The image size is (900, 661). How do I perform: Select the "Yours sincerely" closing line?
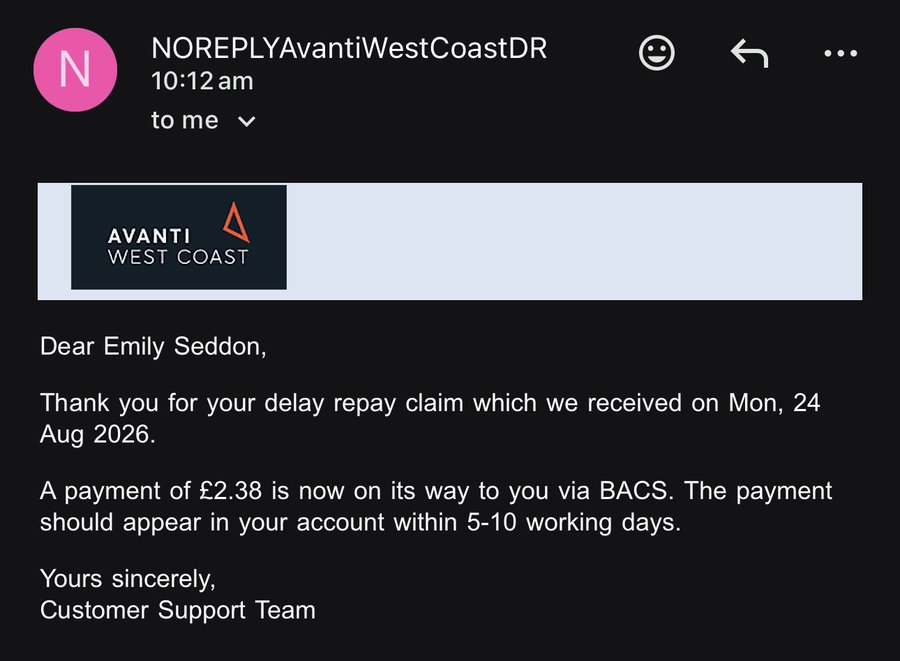click(128, 579)
